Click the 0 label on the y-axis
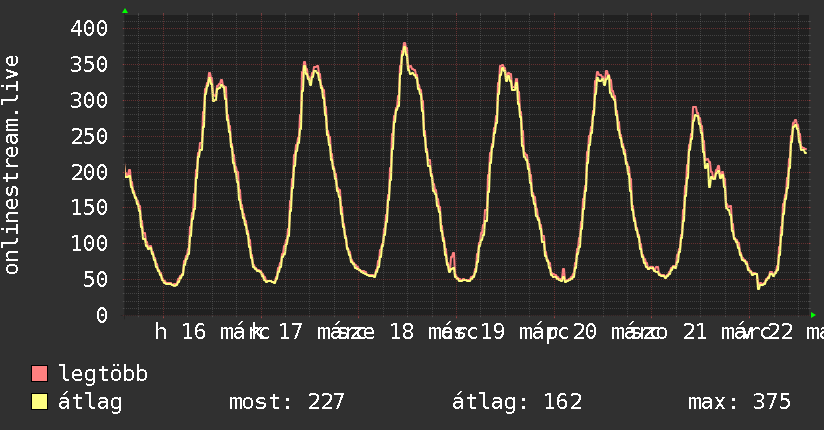 coord(101,315)
